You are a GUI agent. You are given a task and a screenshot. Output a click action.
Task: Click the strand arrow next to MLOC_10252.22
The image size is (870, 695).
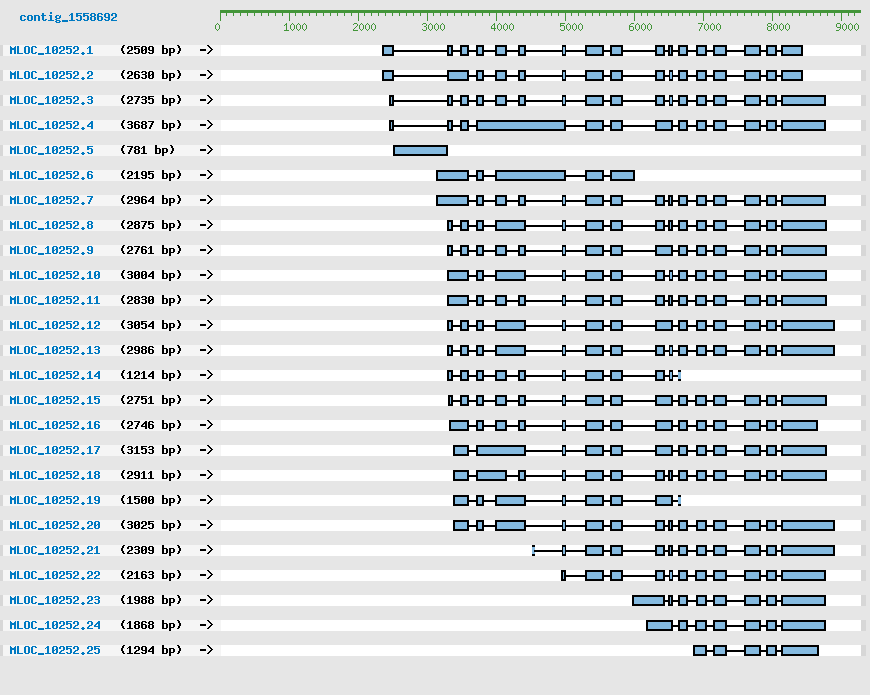pyautogui.click(x=206, y=575)
